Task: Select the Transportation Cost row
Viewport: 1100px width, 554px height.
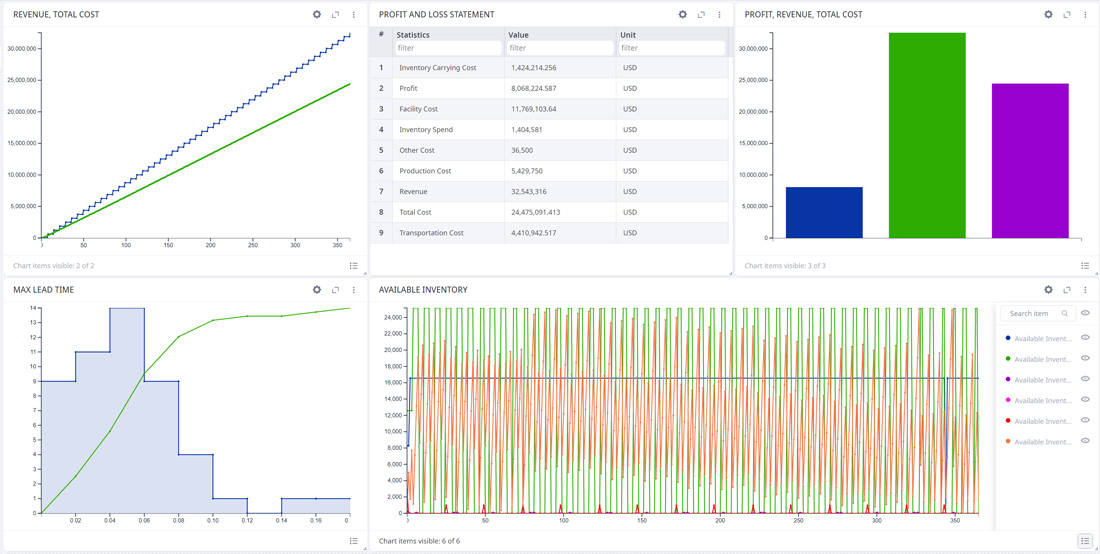Action: pos(549,233)
